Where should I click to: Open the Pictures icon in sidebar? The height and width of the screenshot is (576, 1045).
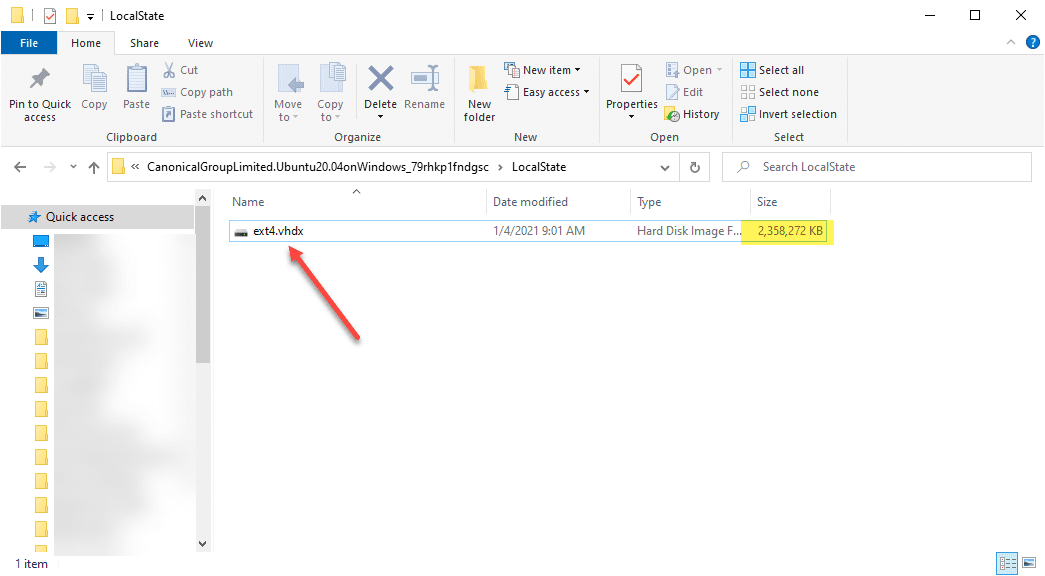point(41,313)
